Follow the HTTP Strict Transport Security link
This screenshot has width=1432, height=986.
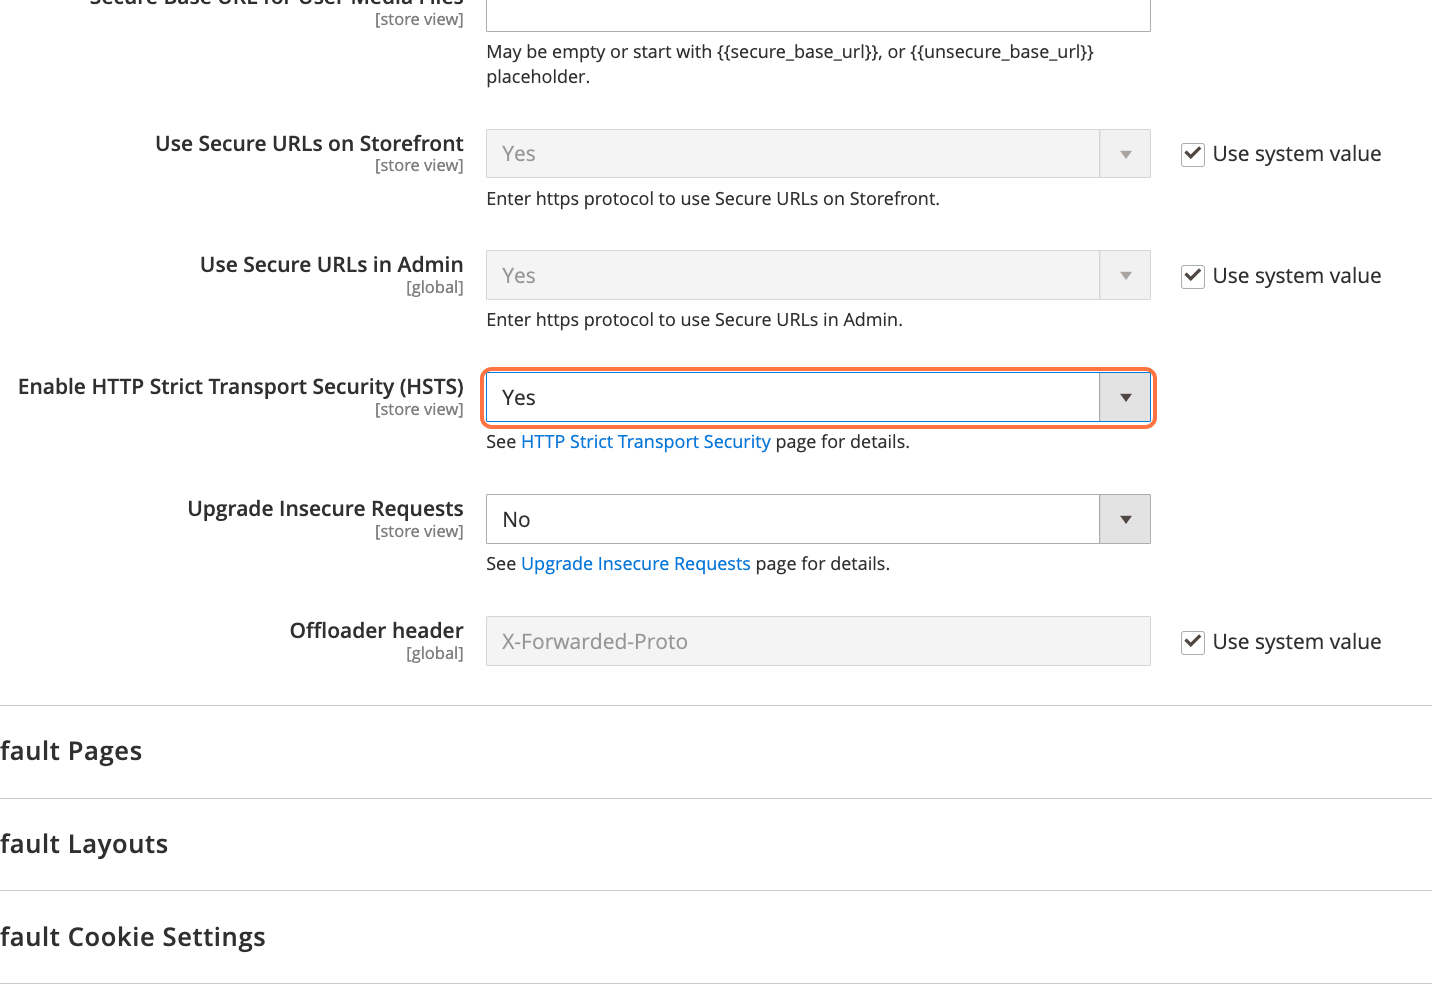pos(645,441)
